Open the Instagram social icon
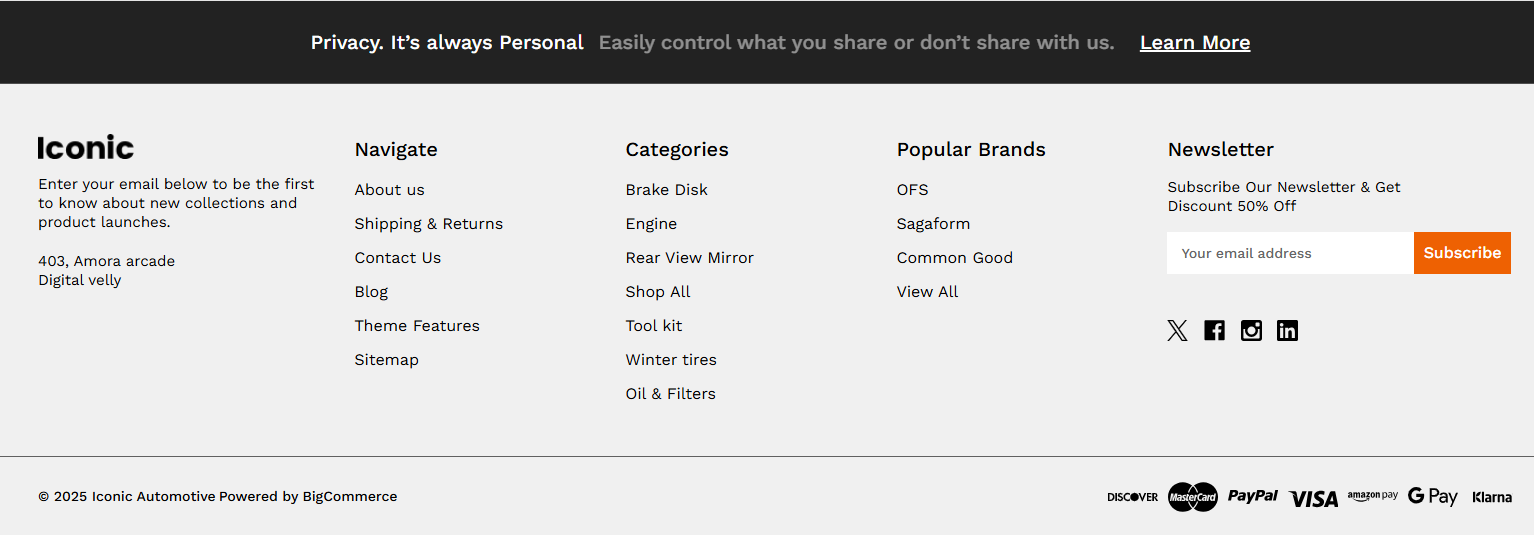The image size is (1534, 535). pos(1251,331)
